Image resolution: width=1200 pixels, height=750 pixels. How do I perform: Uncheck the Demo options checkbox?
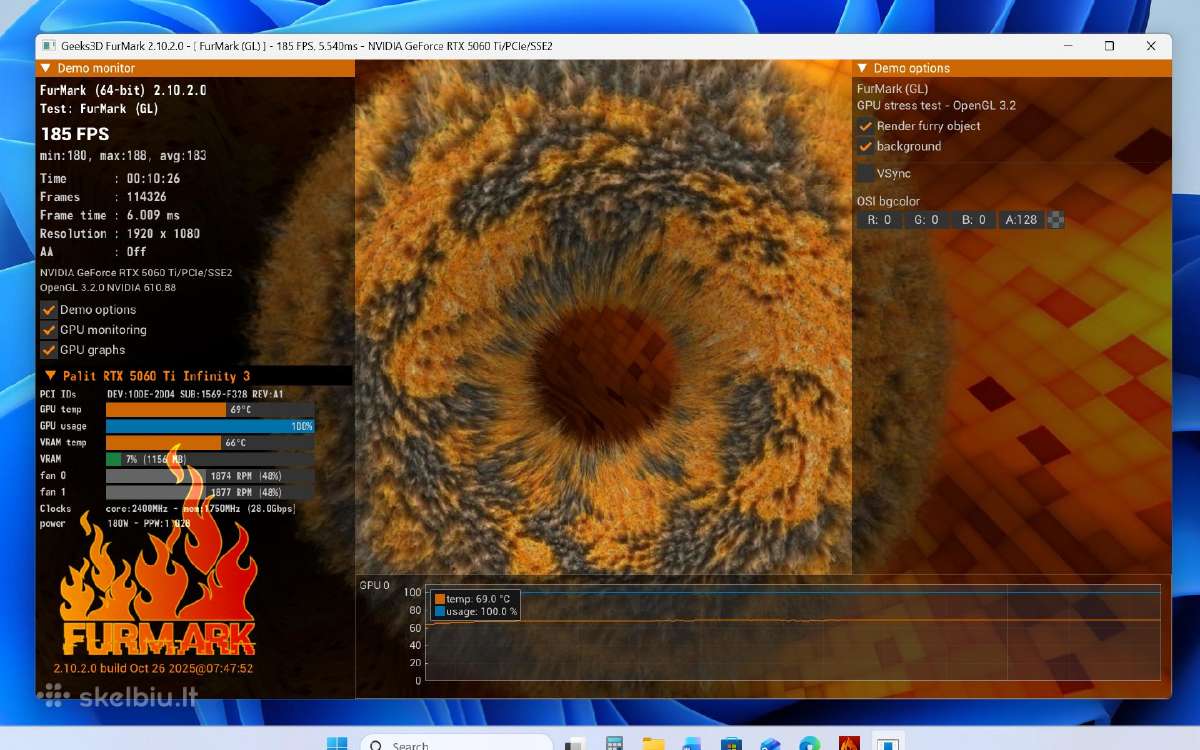pyautogui.click(x=48, y=310)
